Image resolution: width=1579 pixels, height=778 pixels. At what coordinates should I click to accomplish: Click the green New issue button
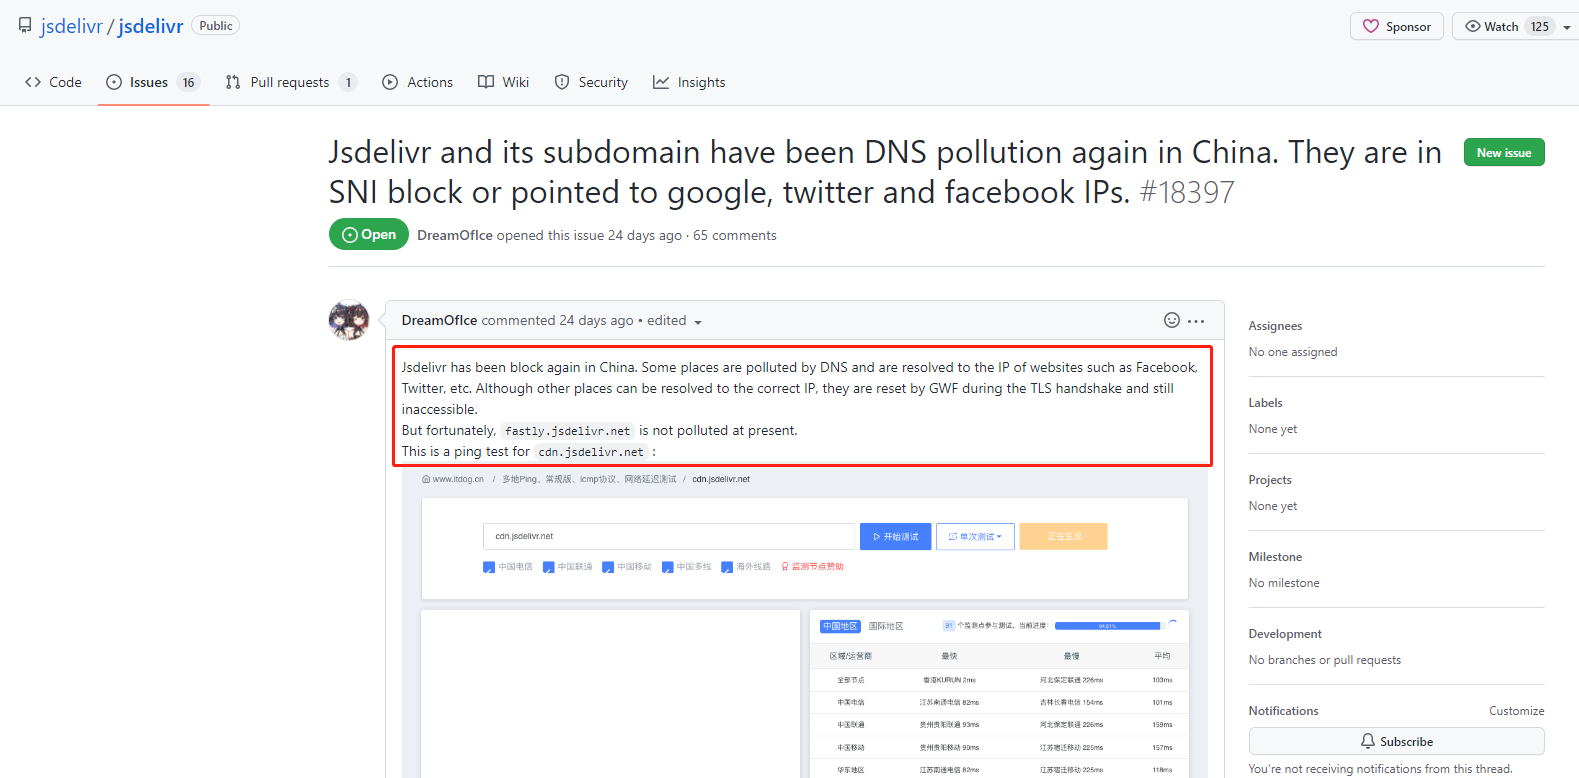(x=1503, y=152)
